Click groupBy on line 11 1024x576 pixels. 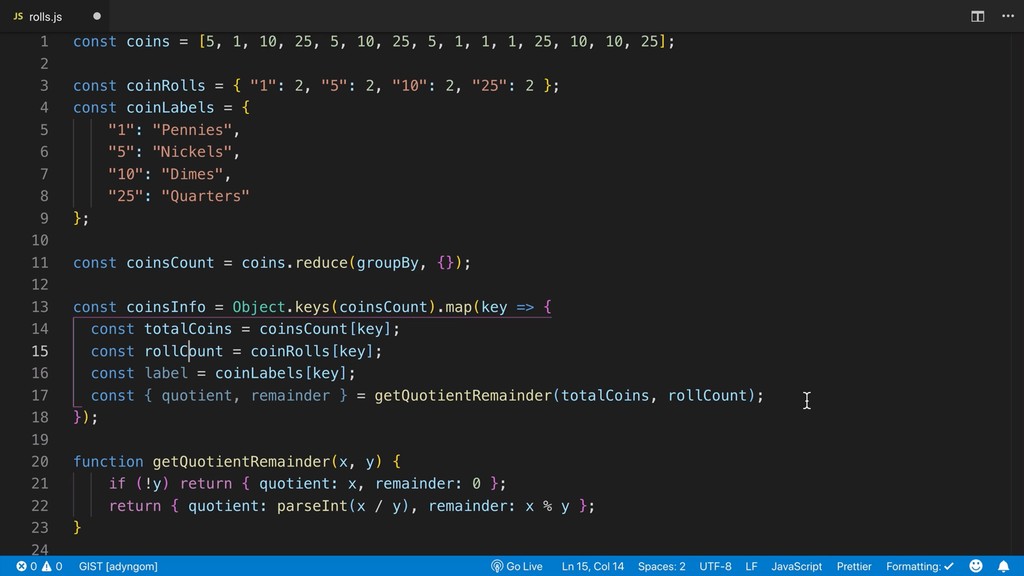click(387, 263)
